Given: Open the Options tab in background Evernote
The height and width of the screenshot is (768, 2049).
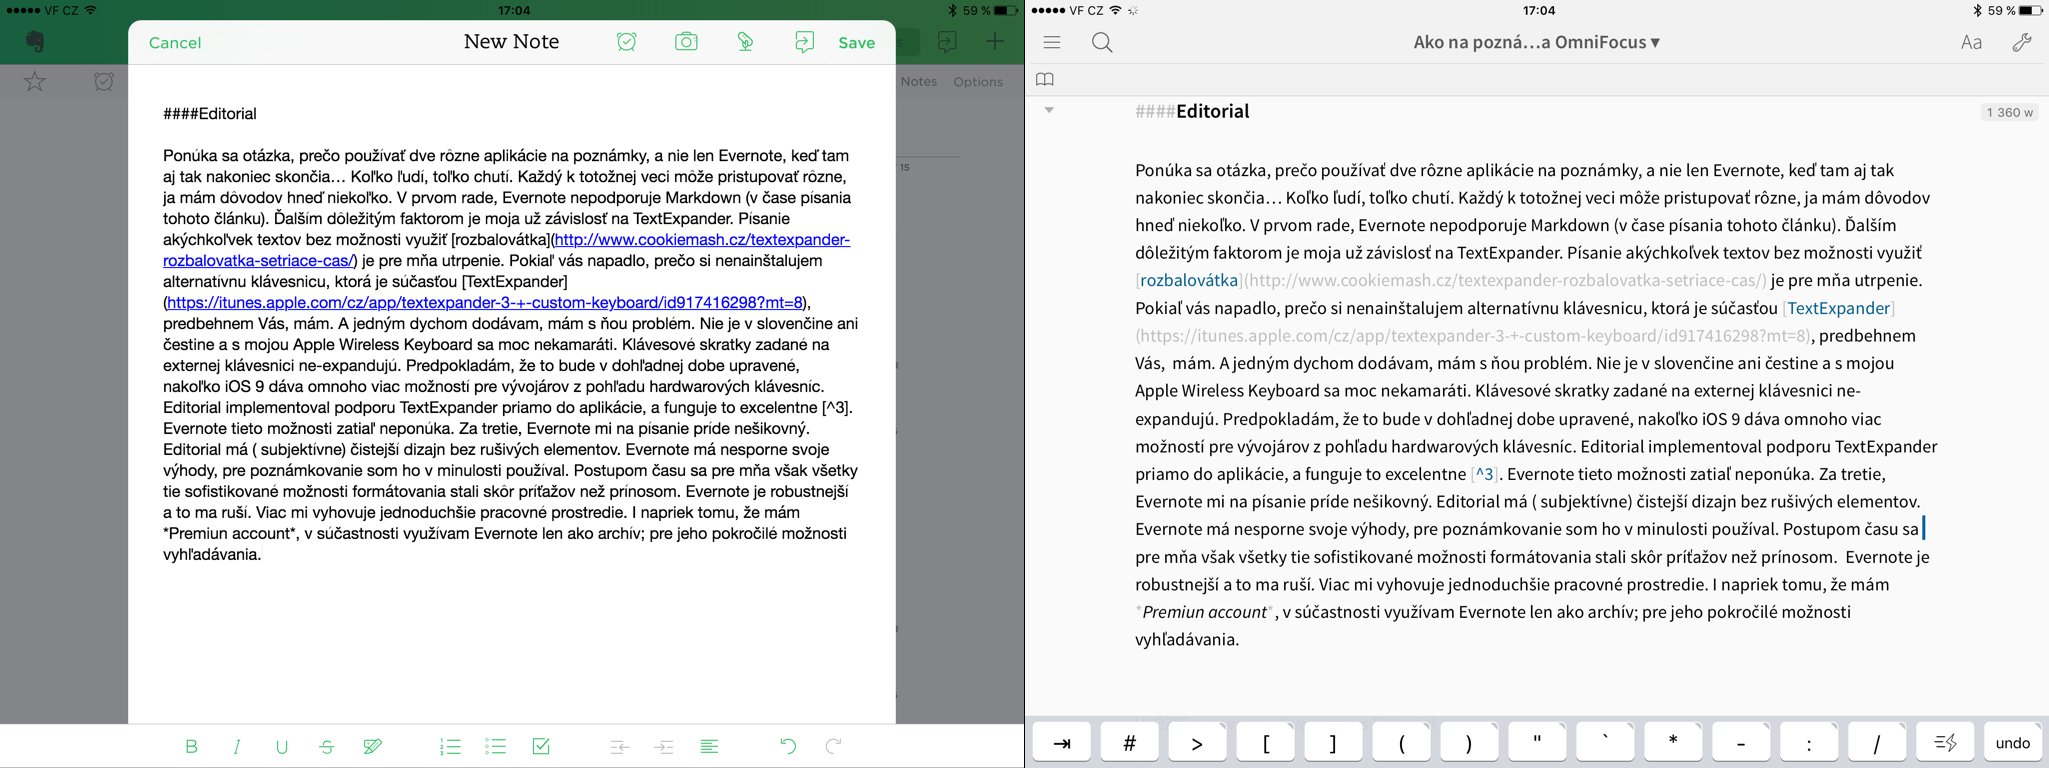Looking at the screenshot, I should pyautogui.click(x=978, y=82).
